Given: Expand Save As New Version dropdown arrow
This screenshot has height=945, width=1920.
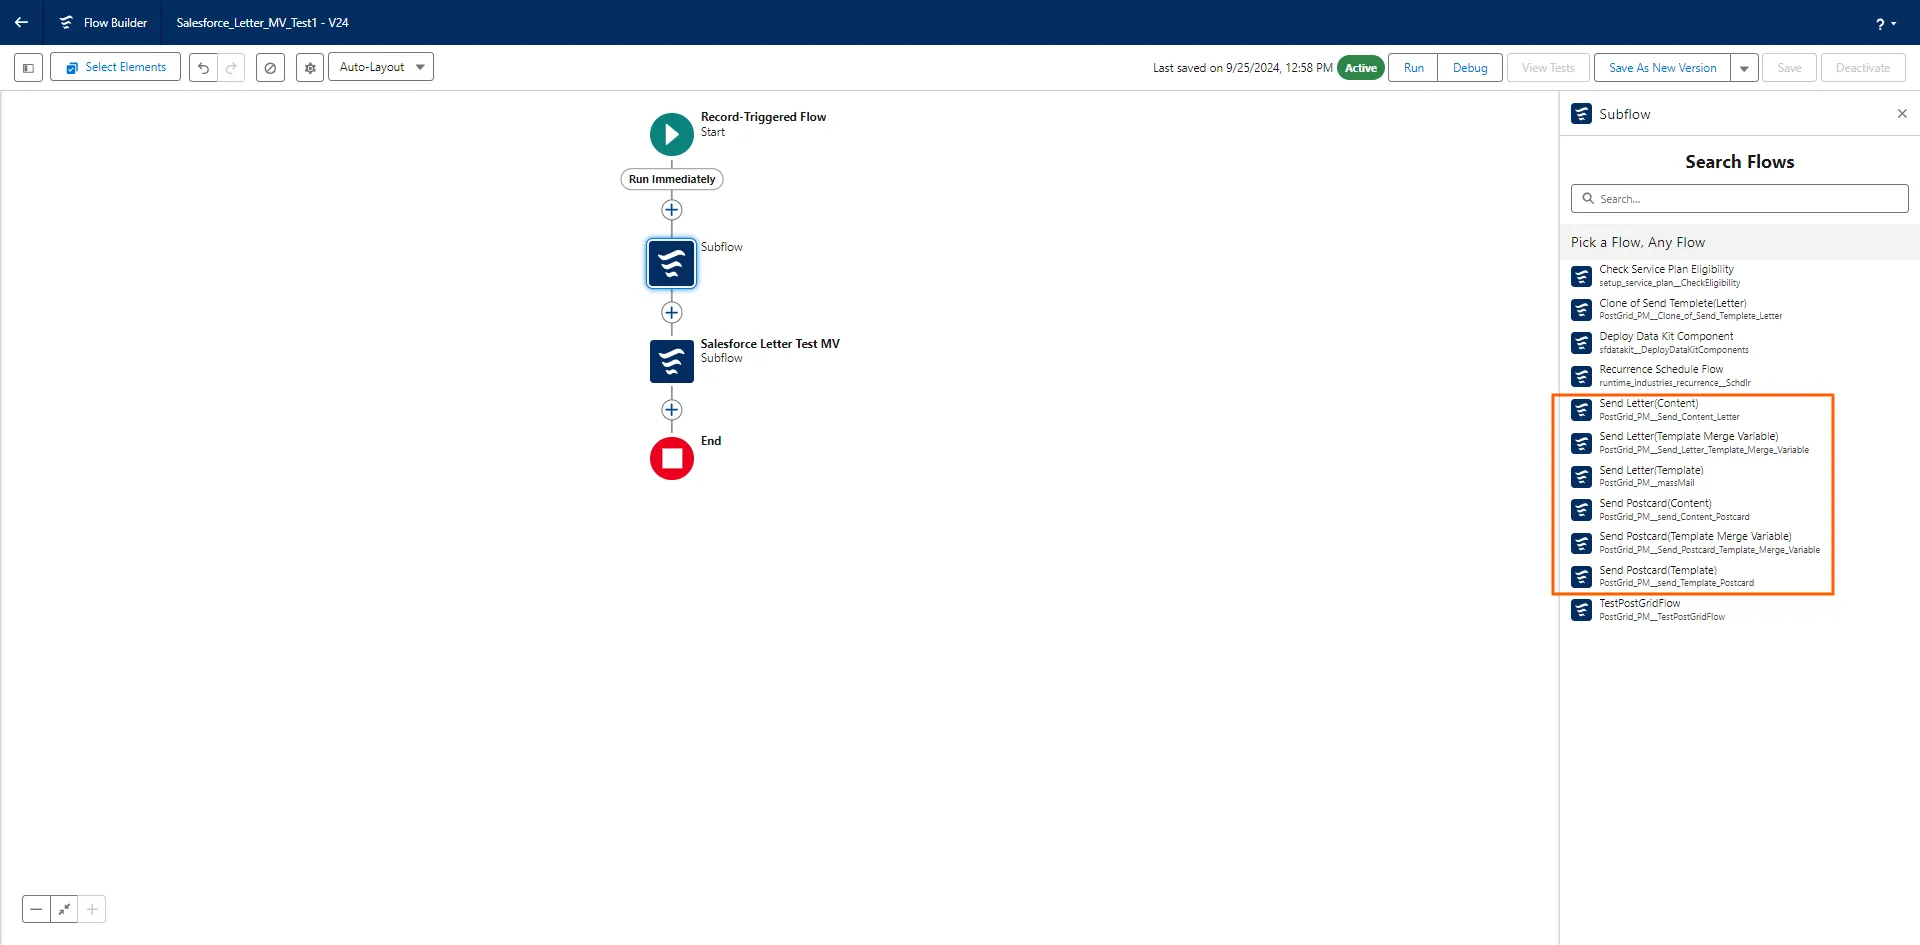Looking at the screenshot, I should 1744,68.
